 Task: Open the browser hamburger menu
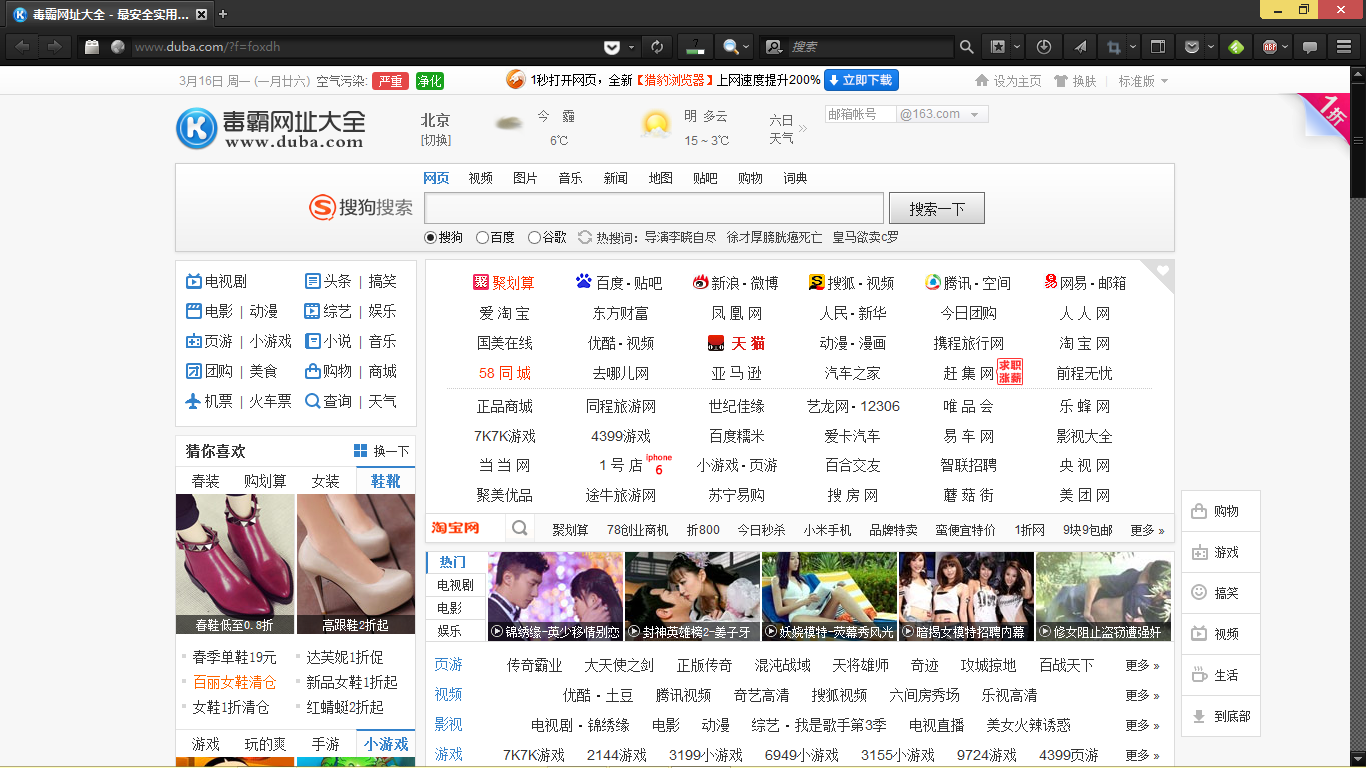[1344, 47]
